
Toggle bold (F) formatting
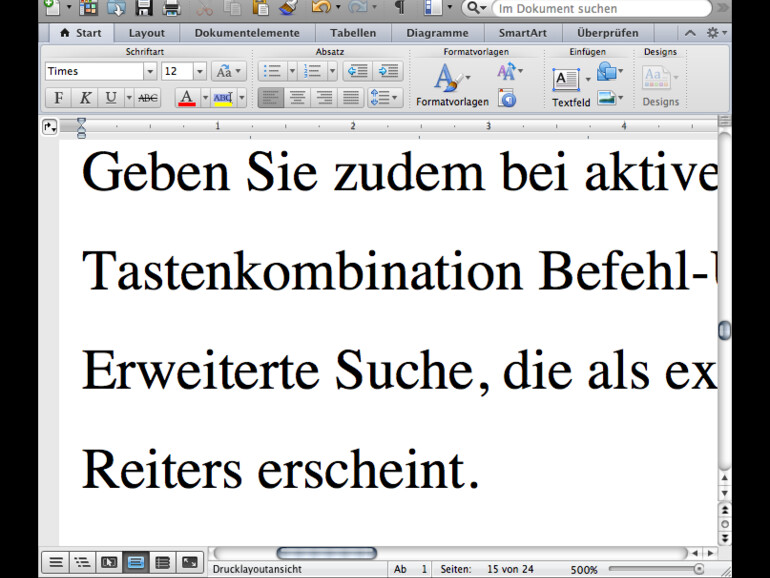pyautogui.click(x=58, y=98)
